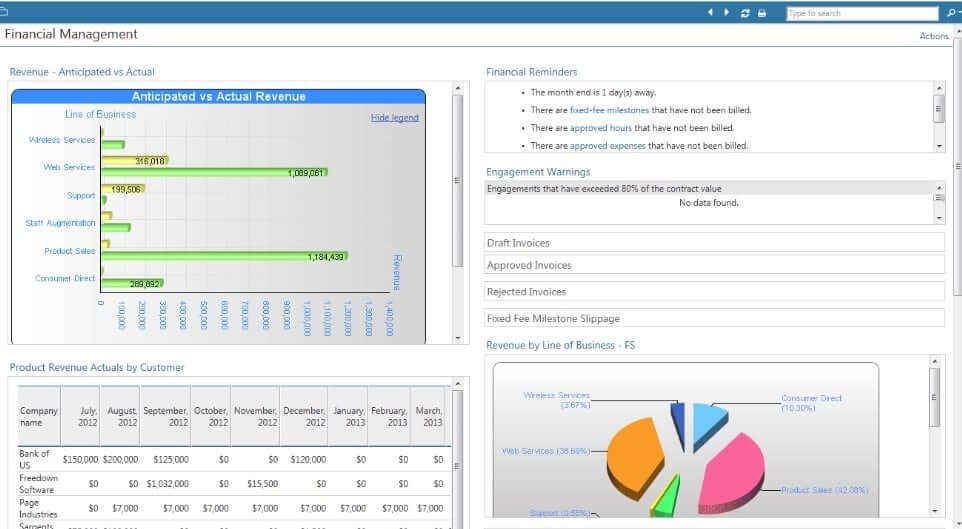Expand the Draft Invoices section
The image size is (962, 529).
(x=714, y=243)
